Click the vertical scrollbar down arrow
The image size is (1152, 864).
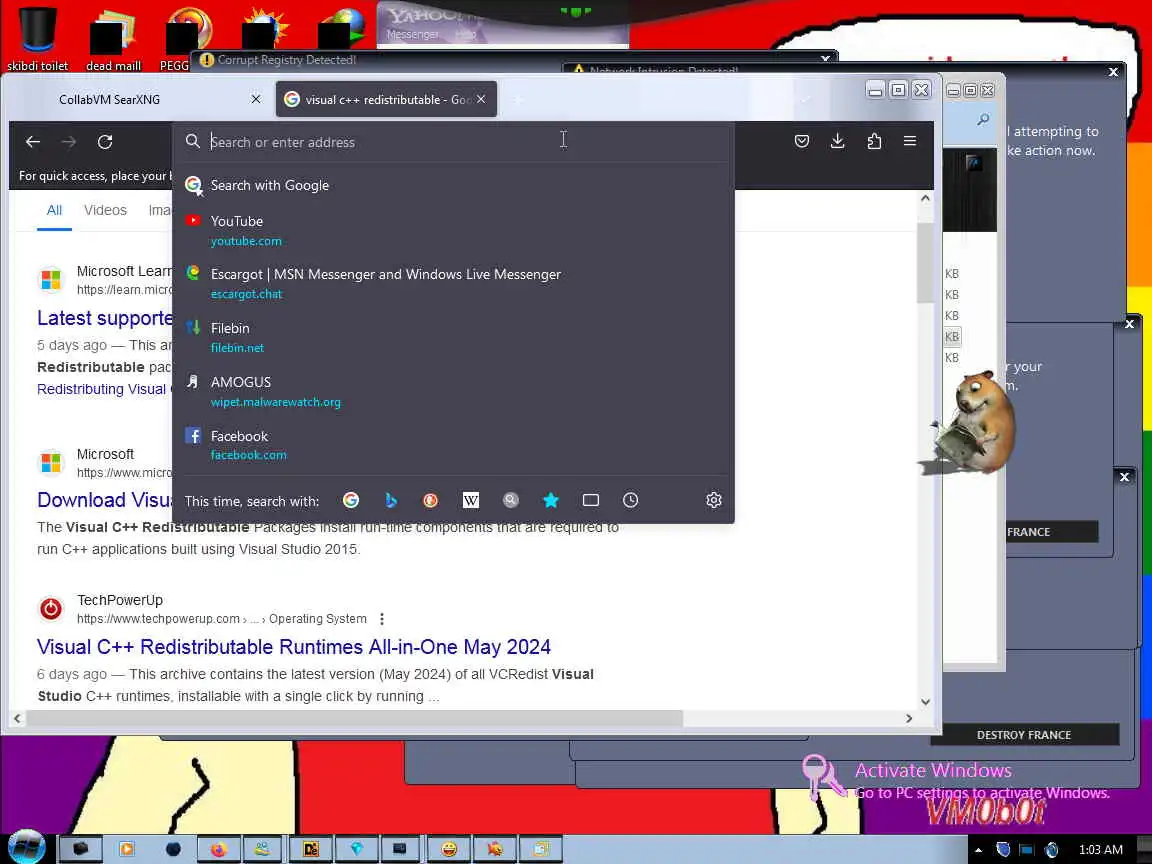[x=925, y=702]
